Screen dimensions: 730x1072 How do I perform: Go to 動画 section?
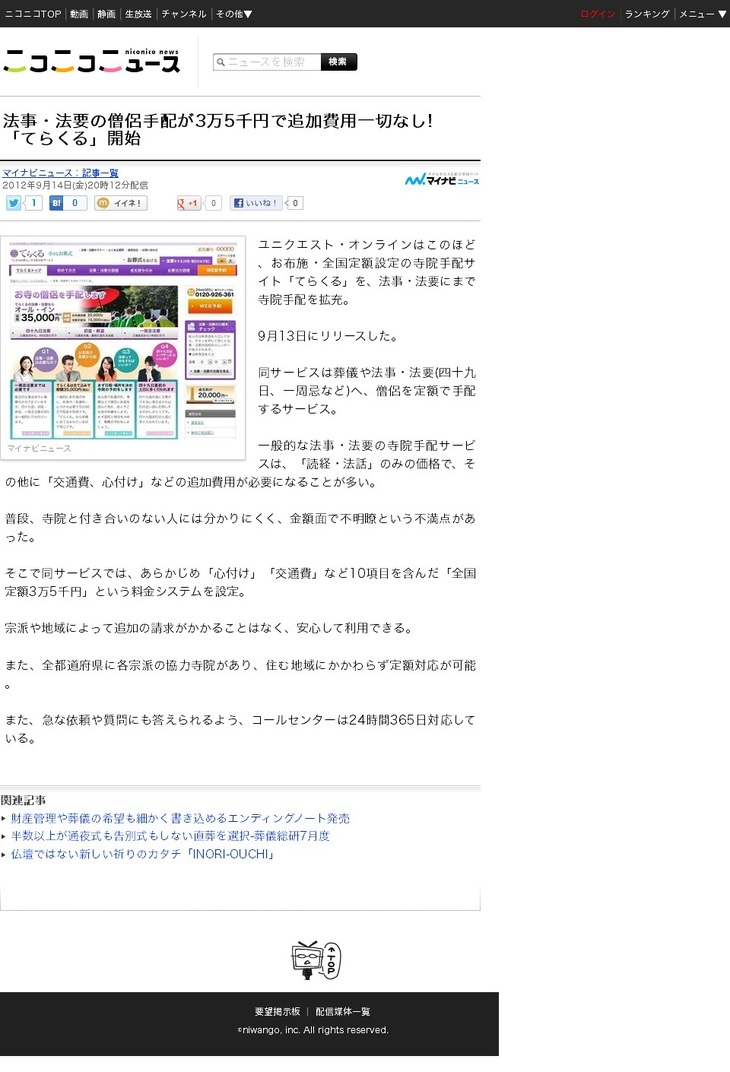(79, 14)
